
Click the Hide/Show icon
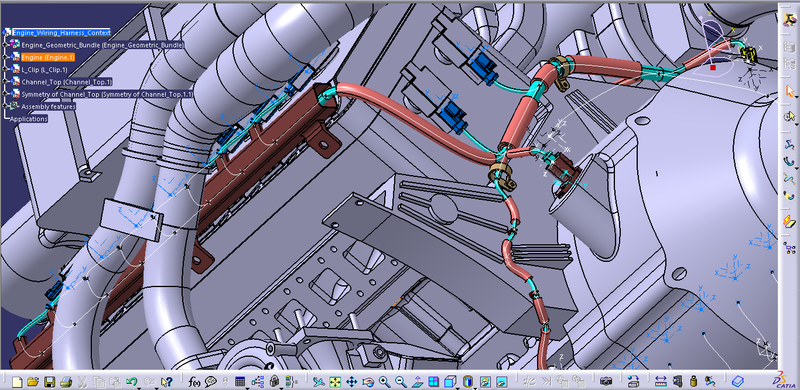click(485, 381)
